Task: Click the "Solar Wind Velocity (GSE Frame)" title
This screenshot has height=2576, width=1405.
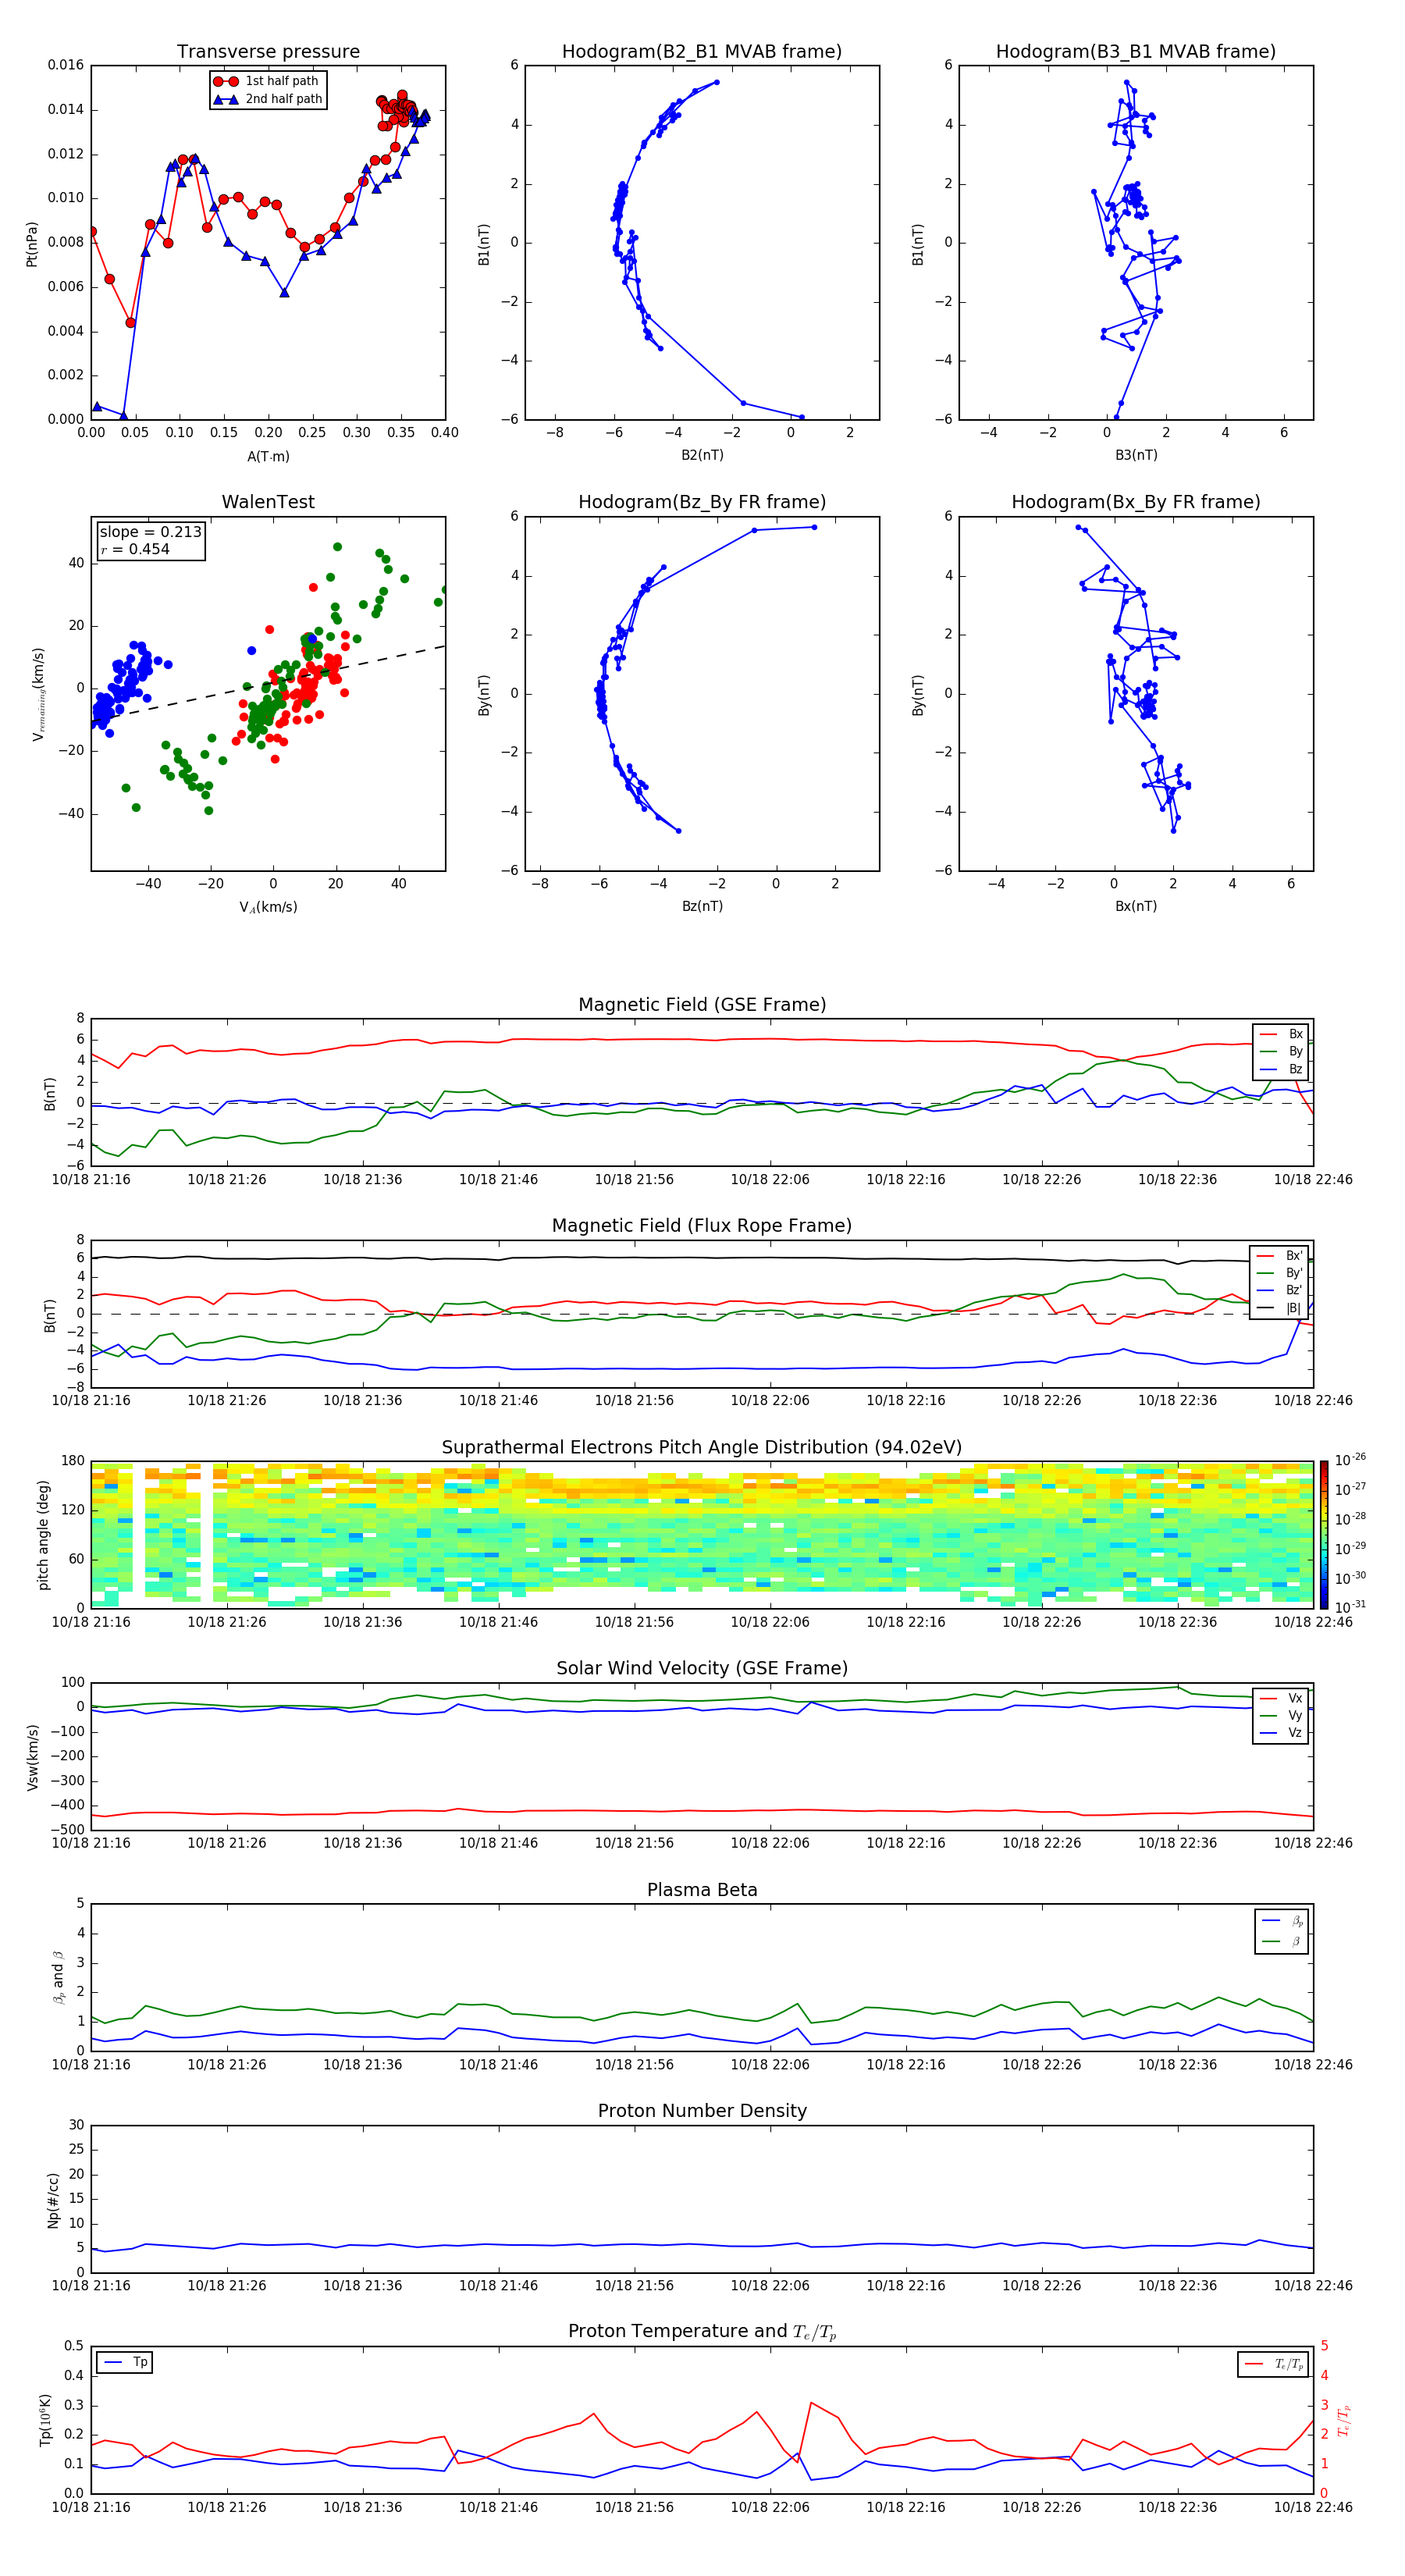Action: coord(702,1669)
